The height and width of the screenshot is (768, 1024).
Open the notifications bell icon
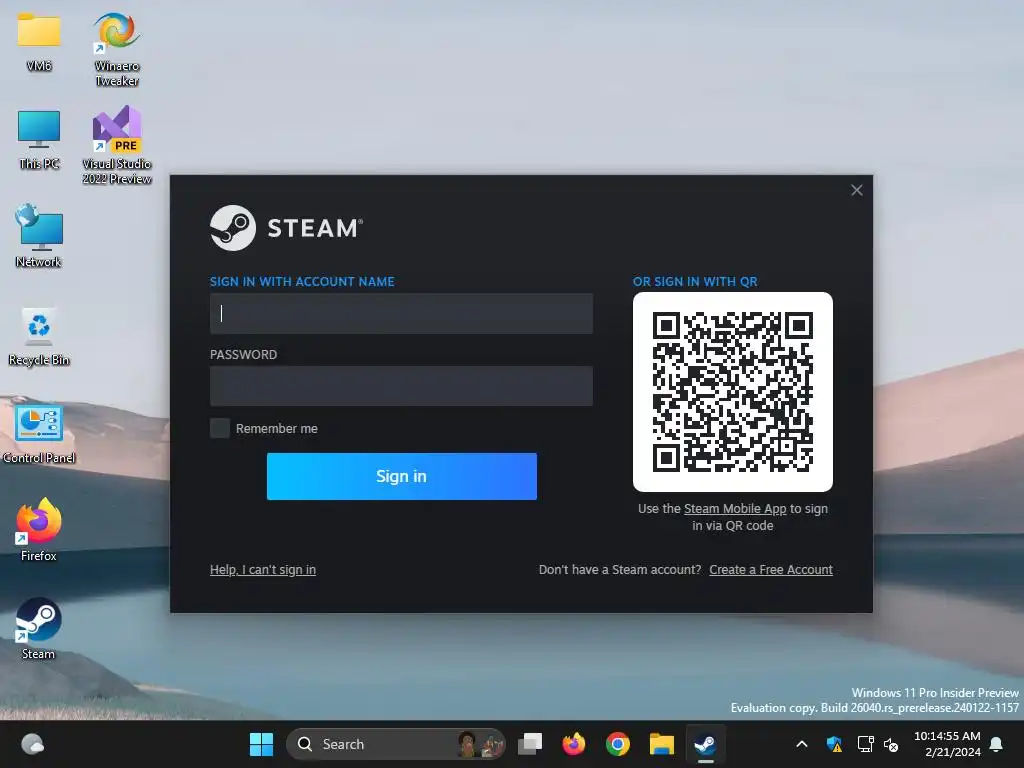coord(996,744)
